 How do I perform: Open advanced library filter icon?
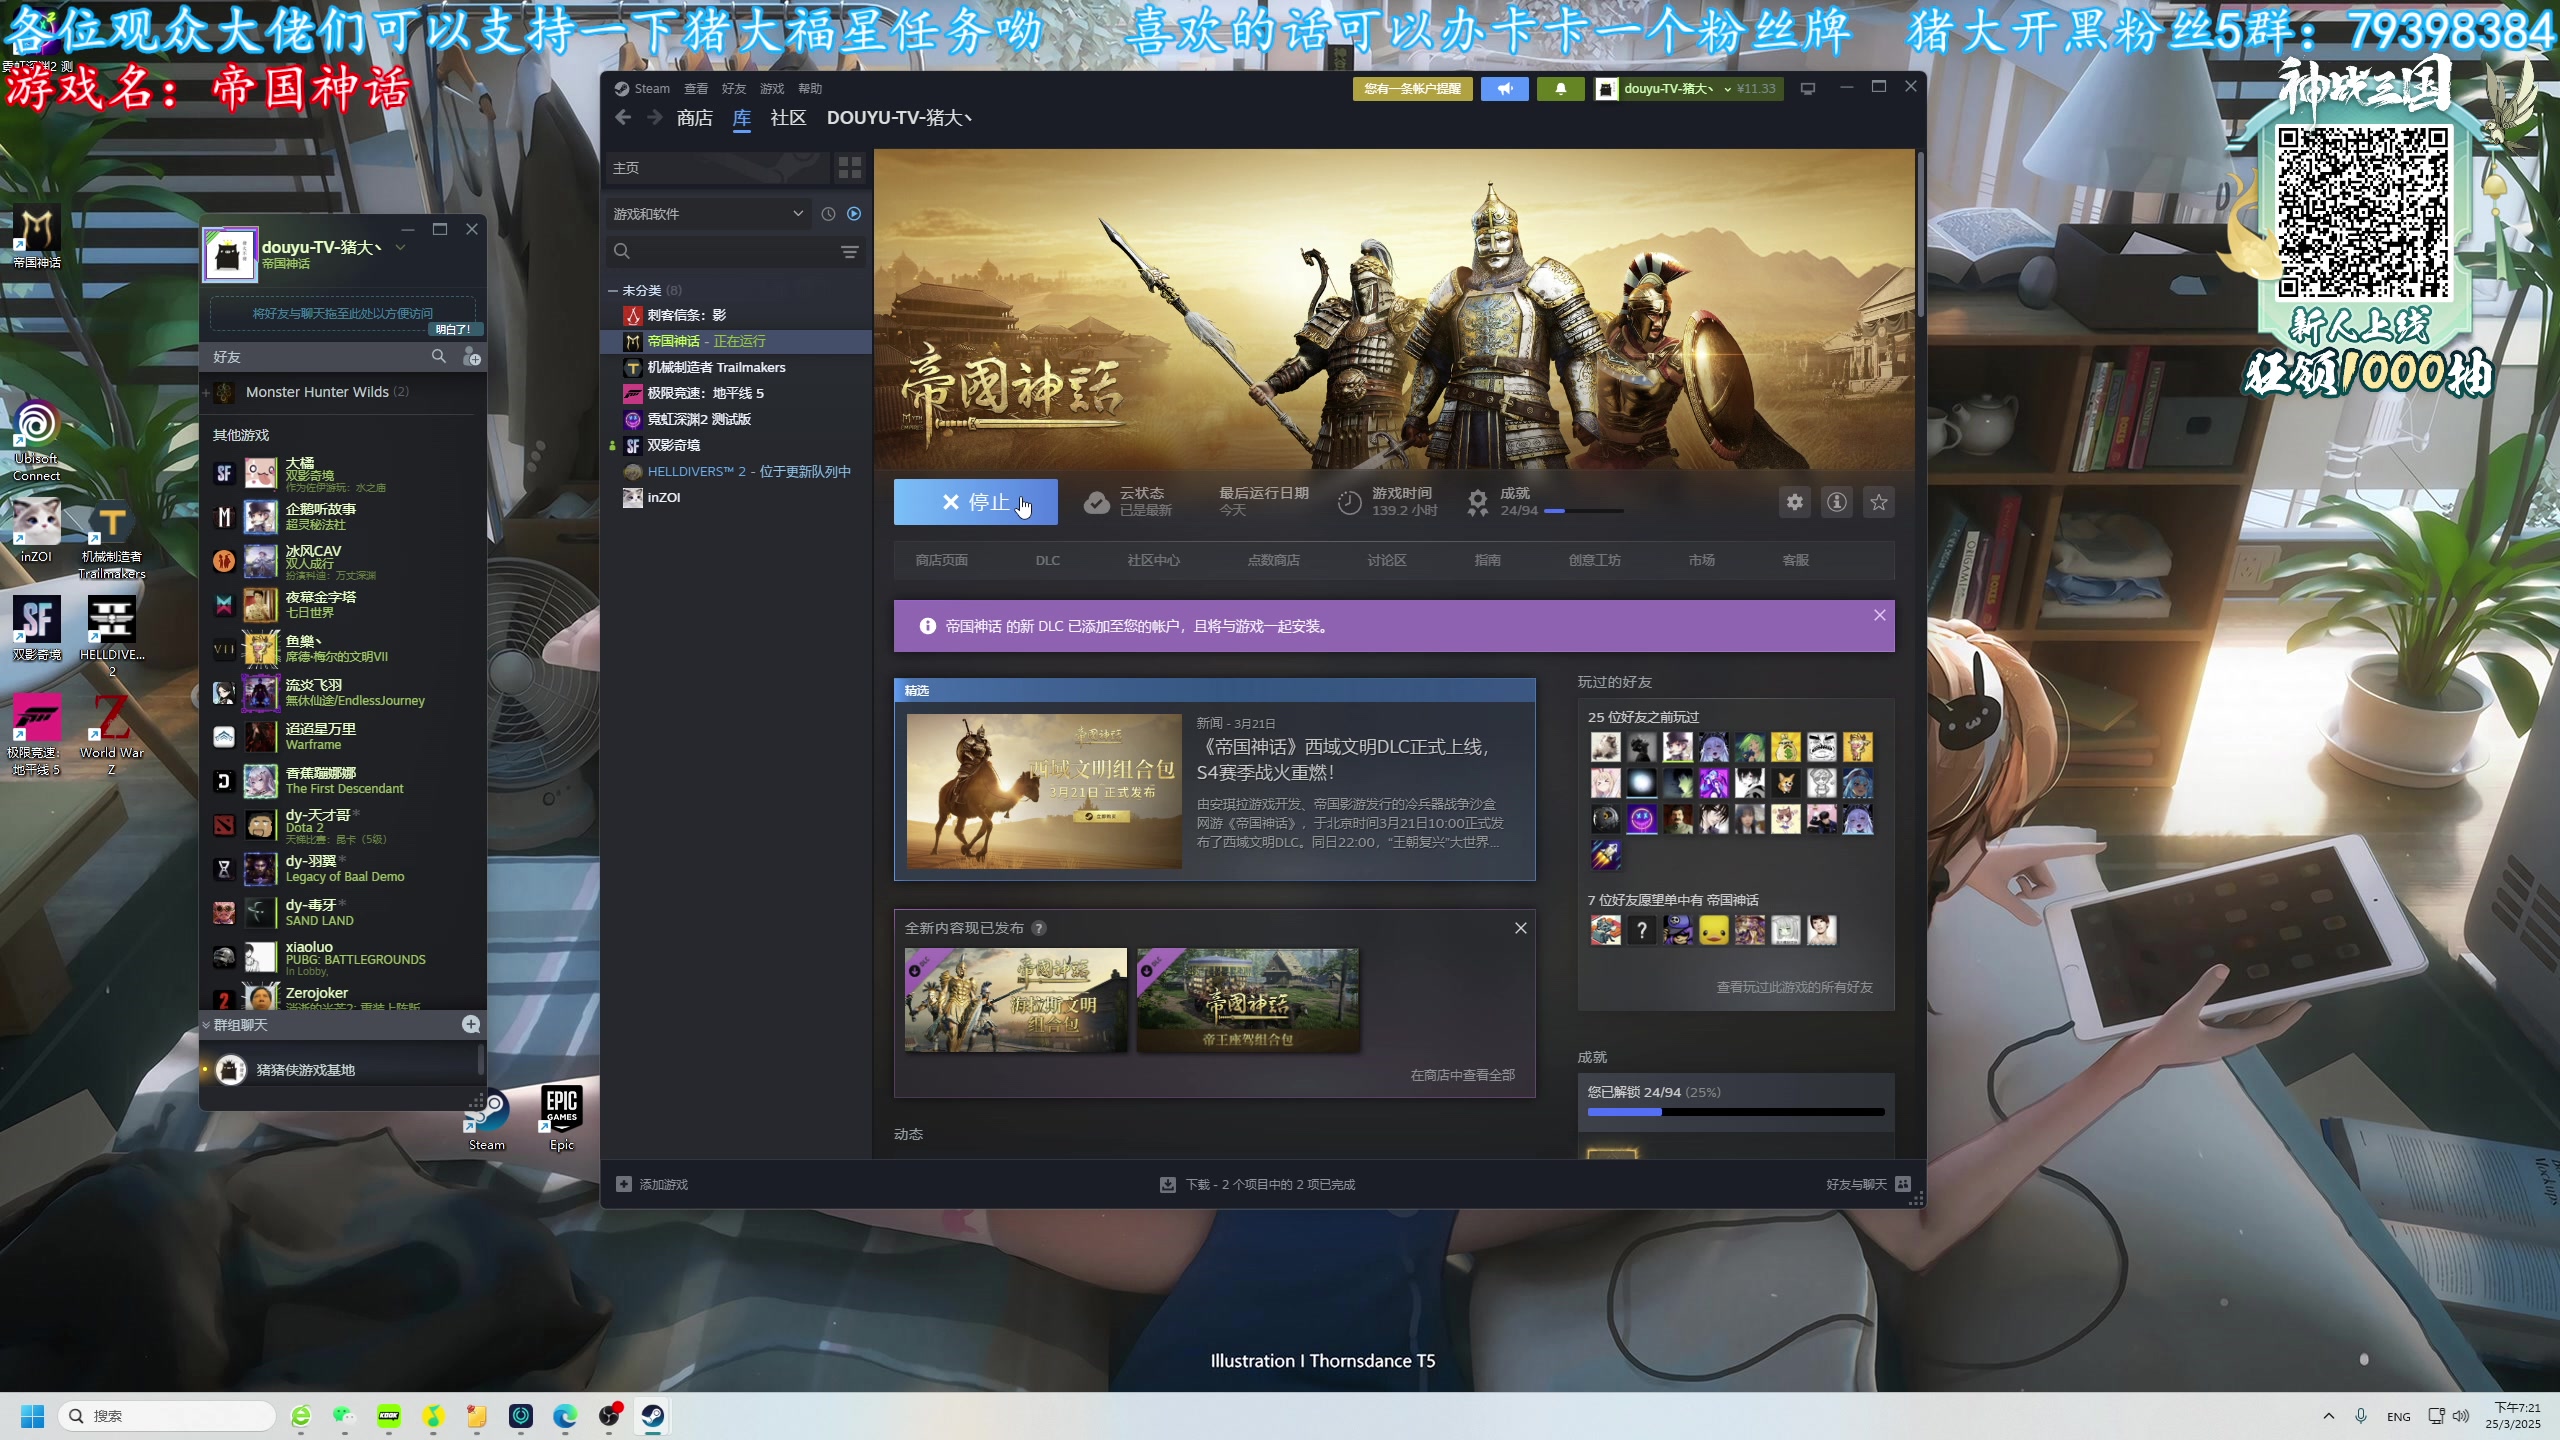coord(850,252)
